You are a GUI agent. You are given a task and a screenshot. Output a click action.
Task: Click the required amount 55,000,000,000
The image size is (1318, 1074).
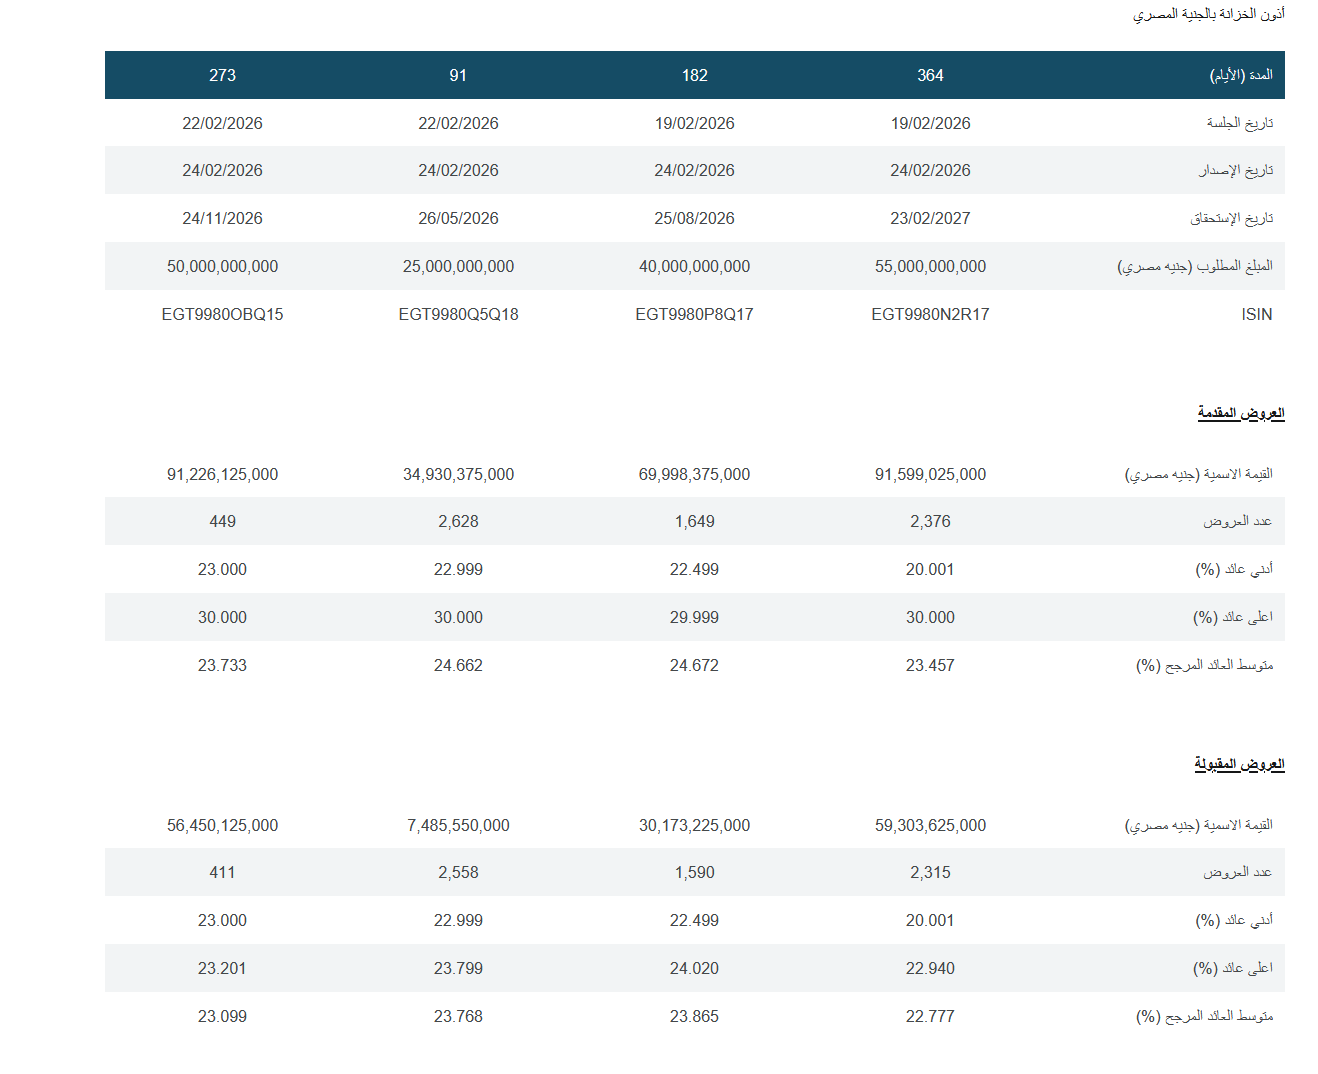click(x=930, y=266)
